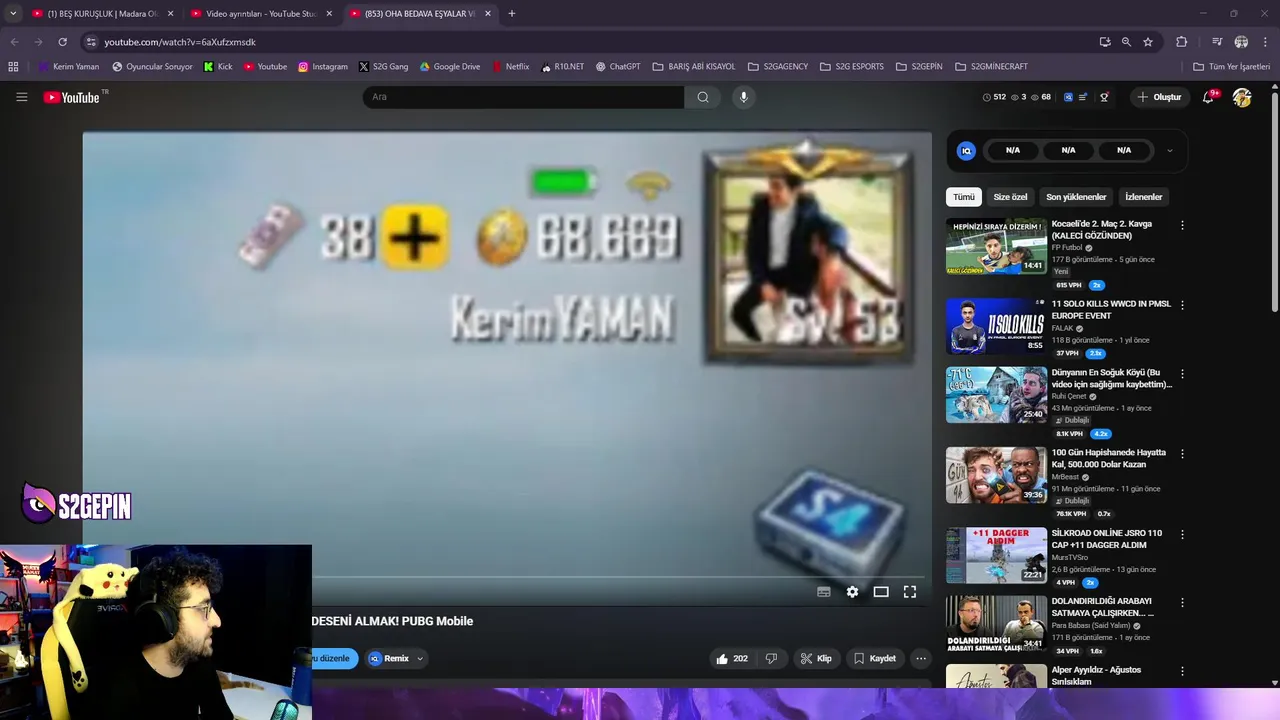Open the Chrome zoom magnifier icon
The width and height of the screenshot is (1280, 720).
coord(1126,42)
